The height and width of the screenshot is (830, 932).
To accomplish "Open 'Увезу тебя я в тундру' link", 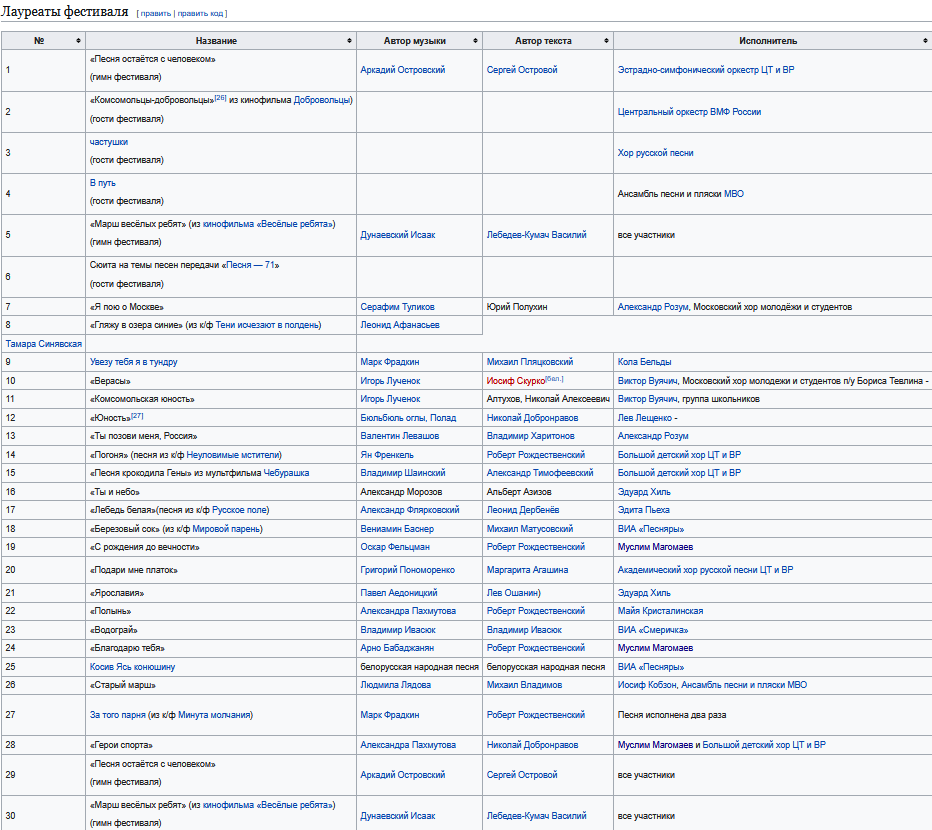I will [x=133, y=362].
